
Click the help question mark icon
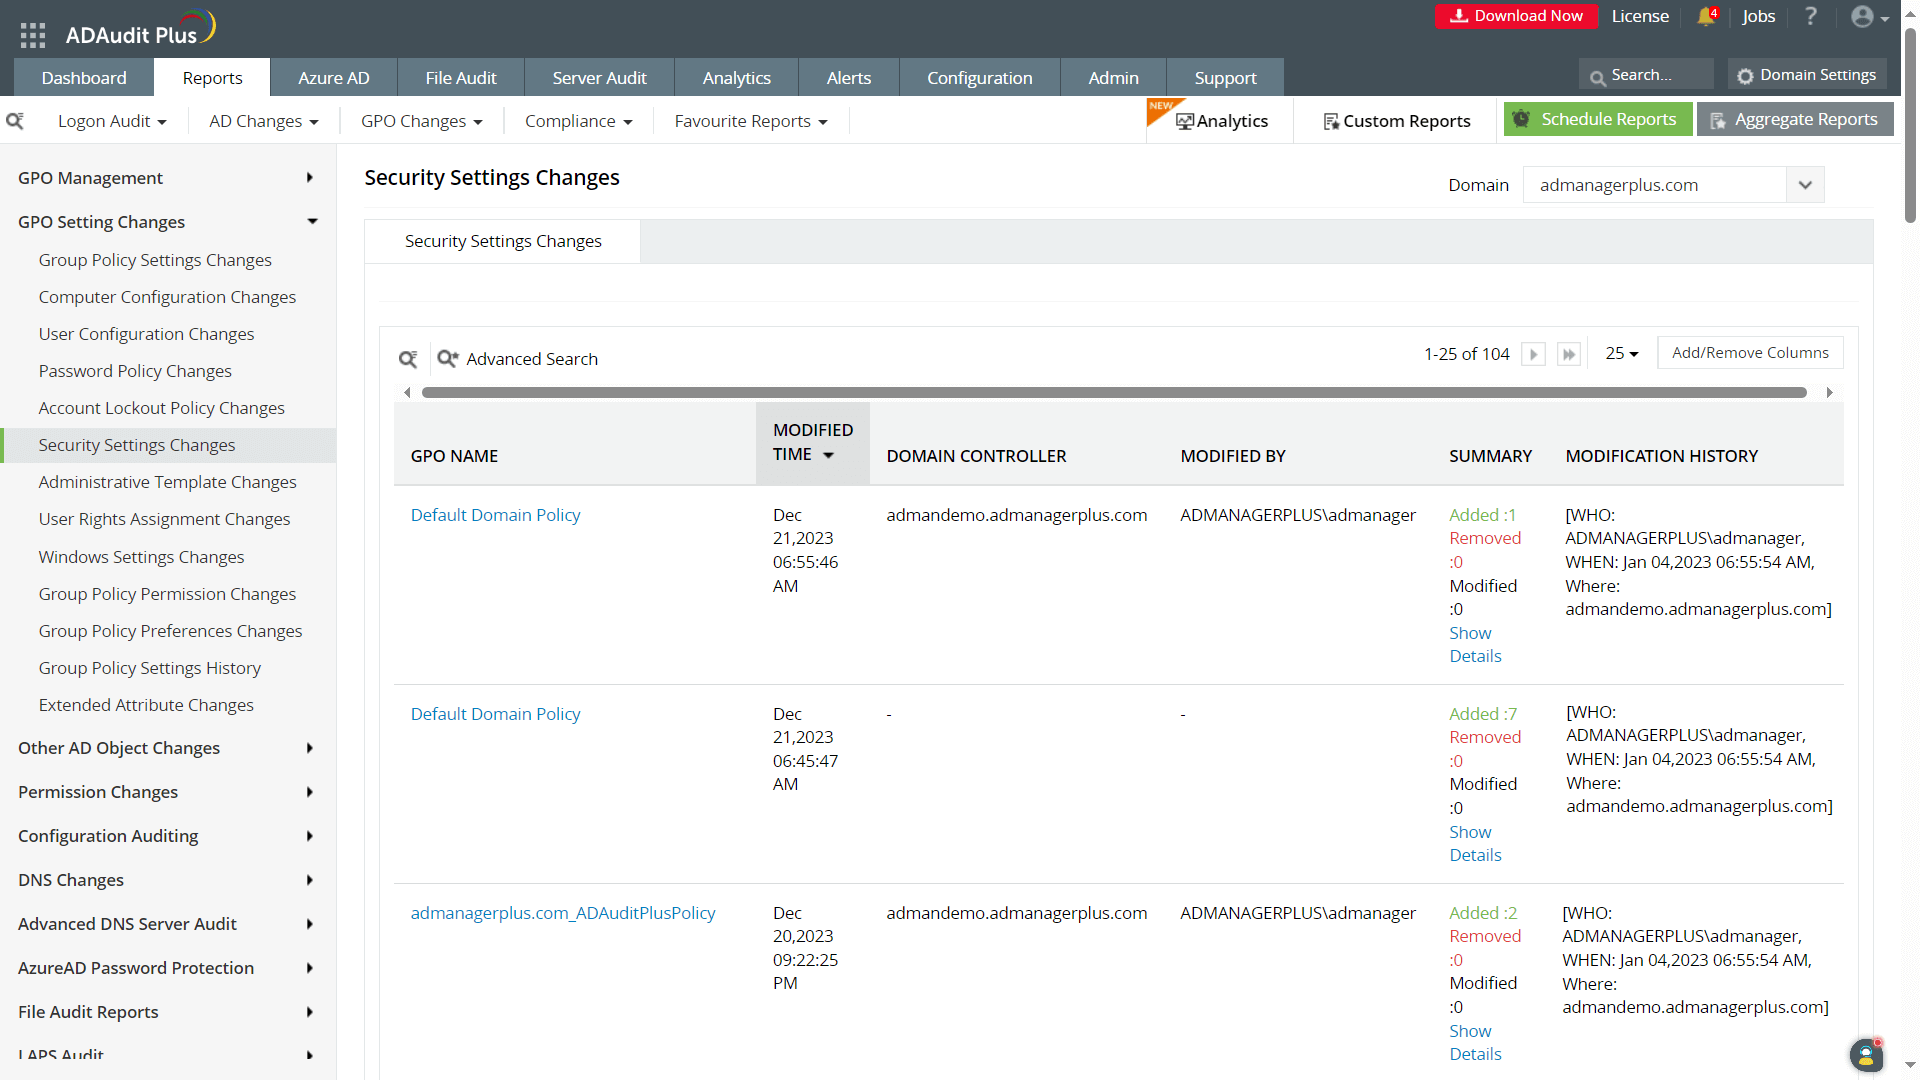pos(1811,16)
